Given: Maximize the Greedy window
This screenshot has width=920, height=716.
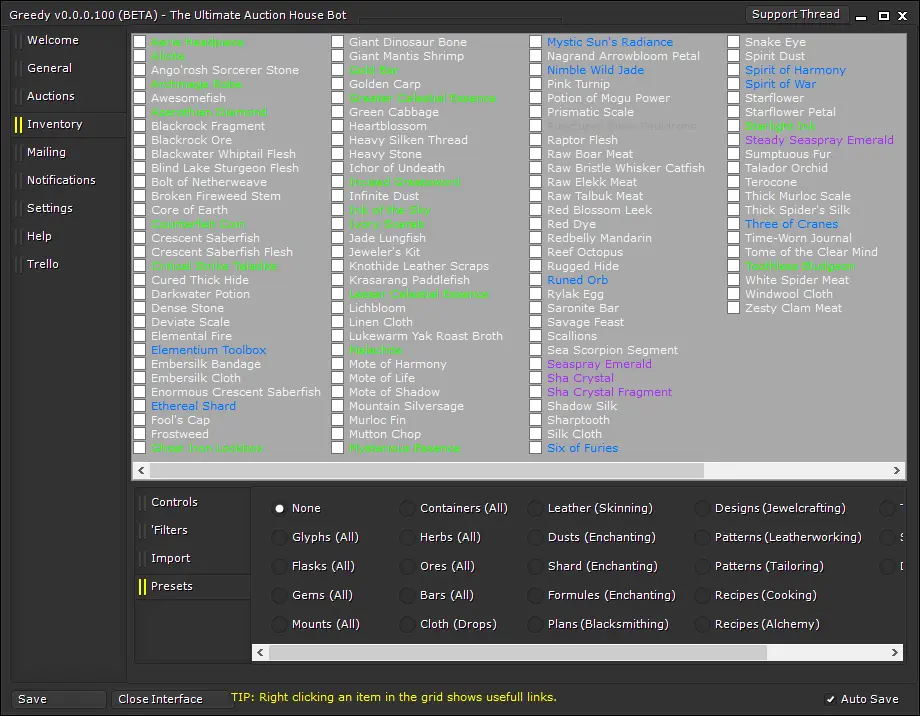Looking at the screenshot, I should [x=883, y=16].
